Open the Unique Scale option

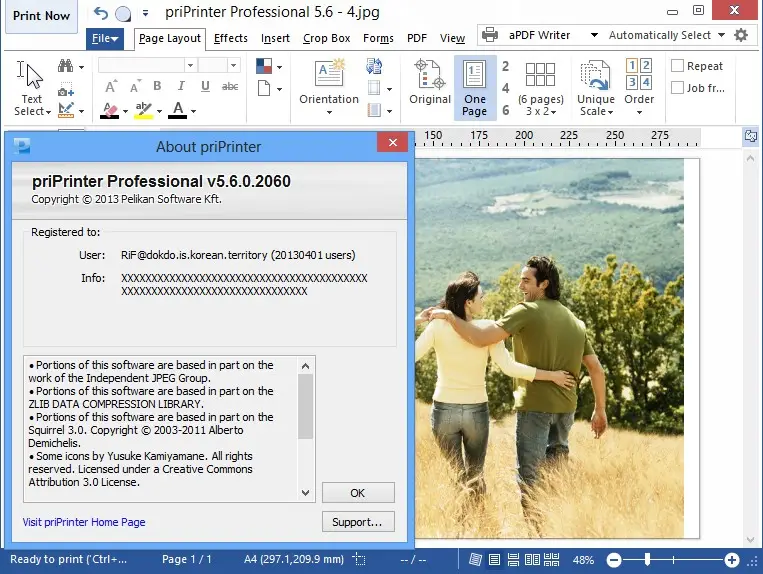coord(596,88)
